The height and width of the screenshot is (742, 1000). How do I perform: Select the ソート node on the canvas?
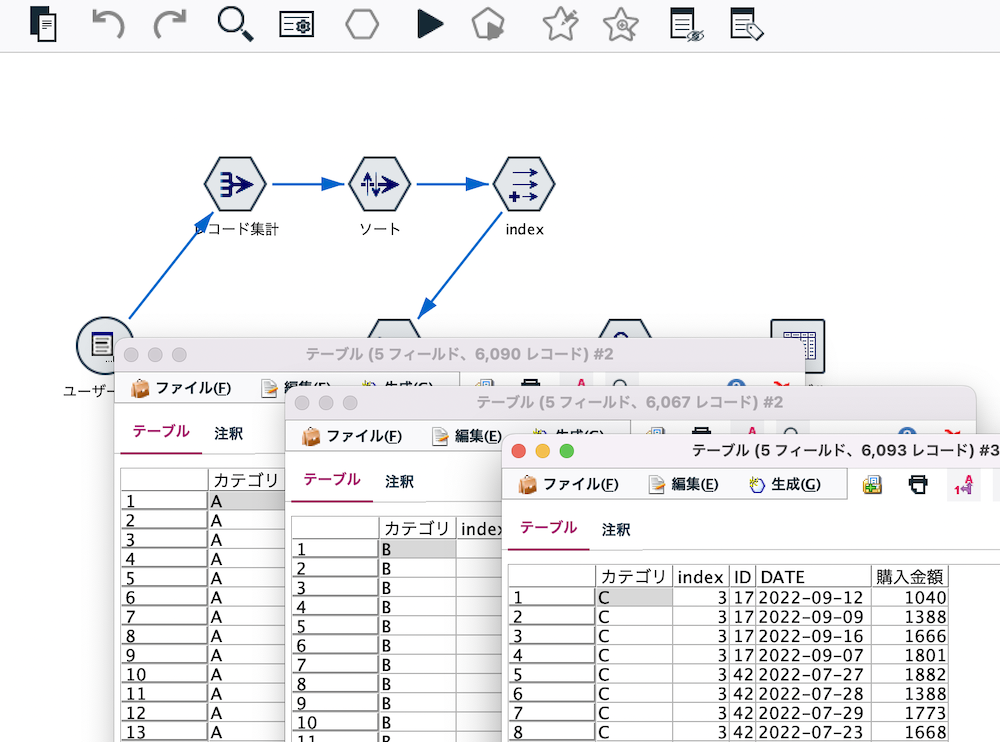coord(379,184)
